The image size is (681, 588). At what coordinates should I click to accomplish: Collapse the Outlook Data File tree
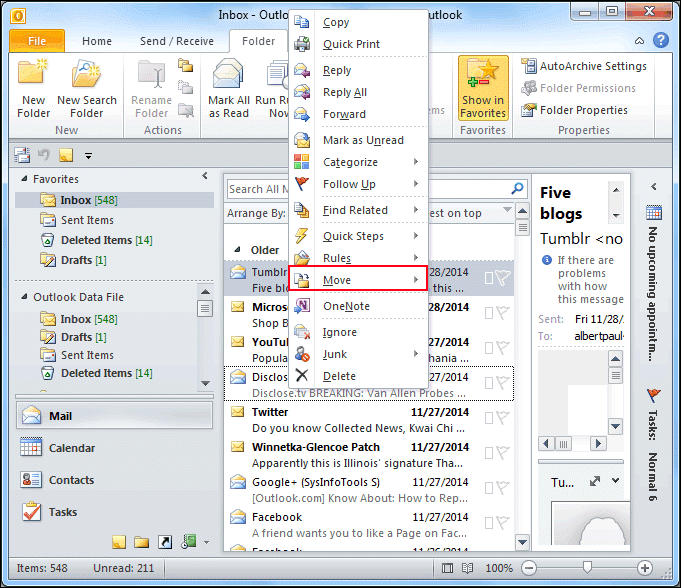(x=24, y=297)
